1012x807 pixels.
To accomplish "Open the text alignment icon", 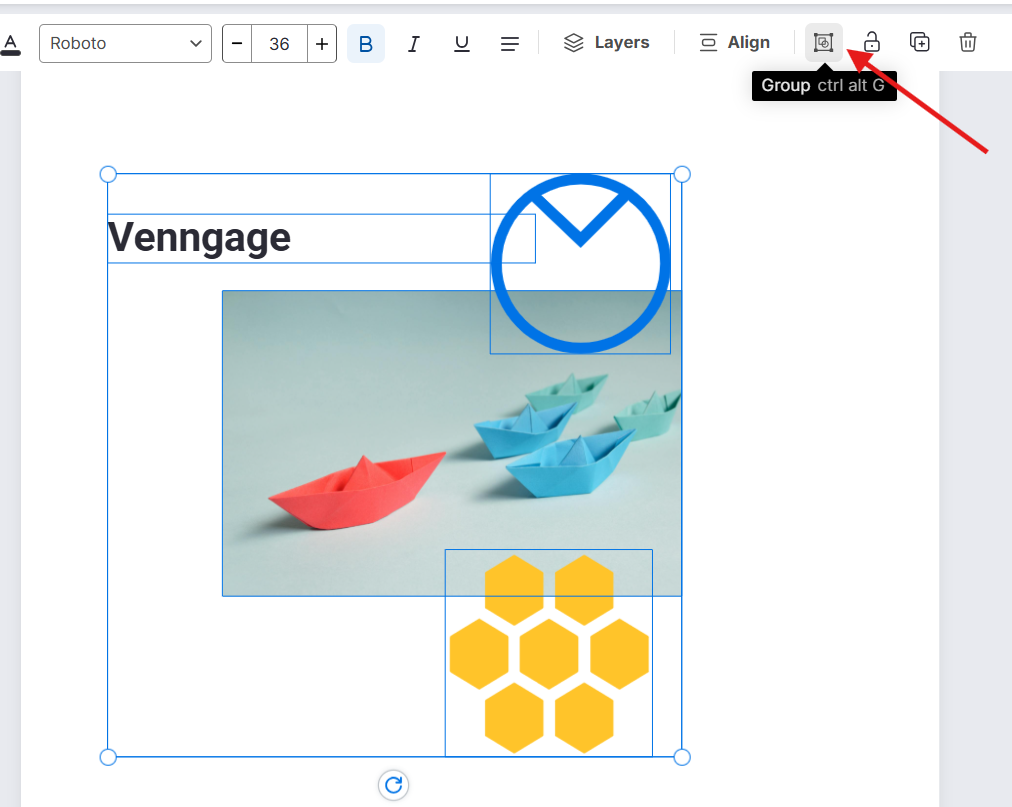I will (x=510, y=44).
